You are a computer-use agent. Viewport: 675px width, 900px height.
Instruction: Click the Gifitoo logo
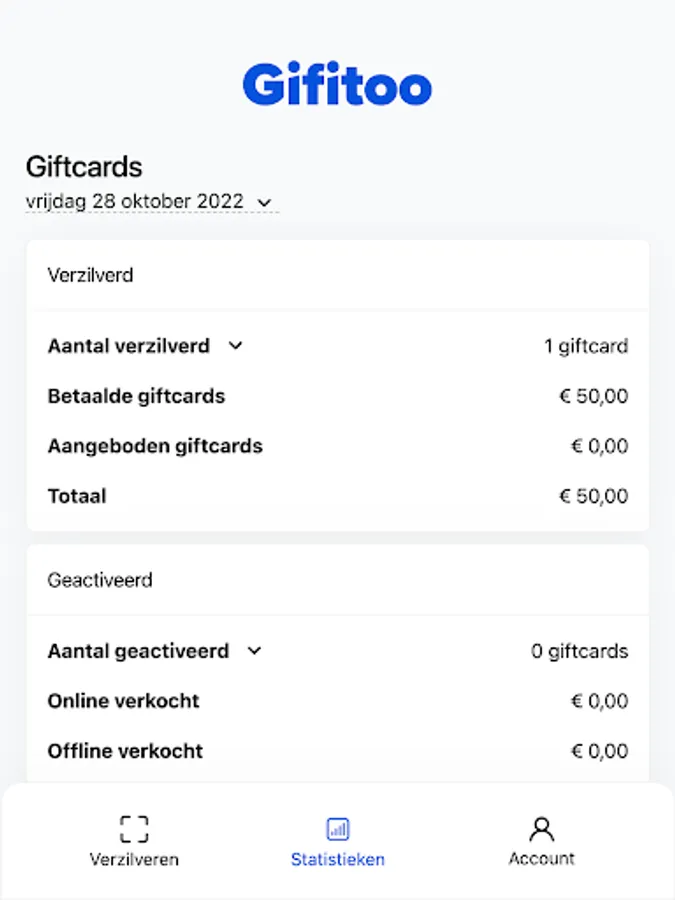[x=337, y=85]
